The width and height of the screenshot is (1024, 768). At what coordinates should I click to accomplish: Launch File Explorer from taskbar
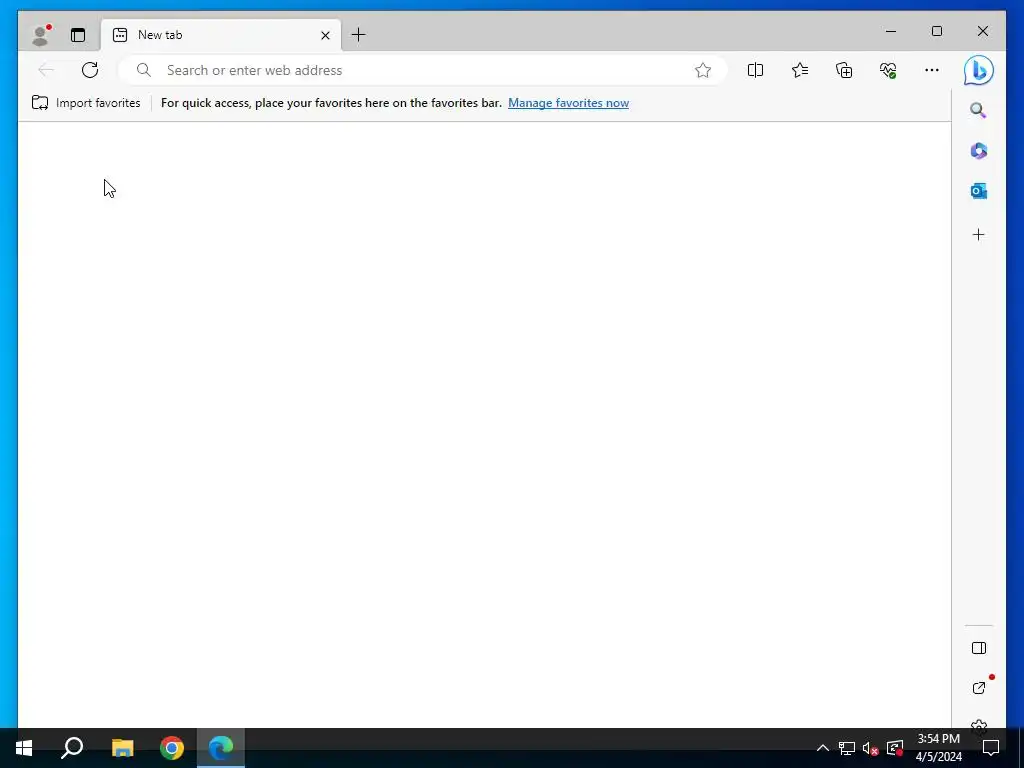click(x=122, y=748)
